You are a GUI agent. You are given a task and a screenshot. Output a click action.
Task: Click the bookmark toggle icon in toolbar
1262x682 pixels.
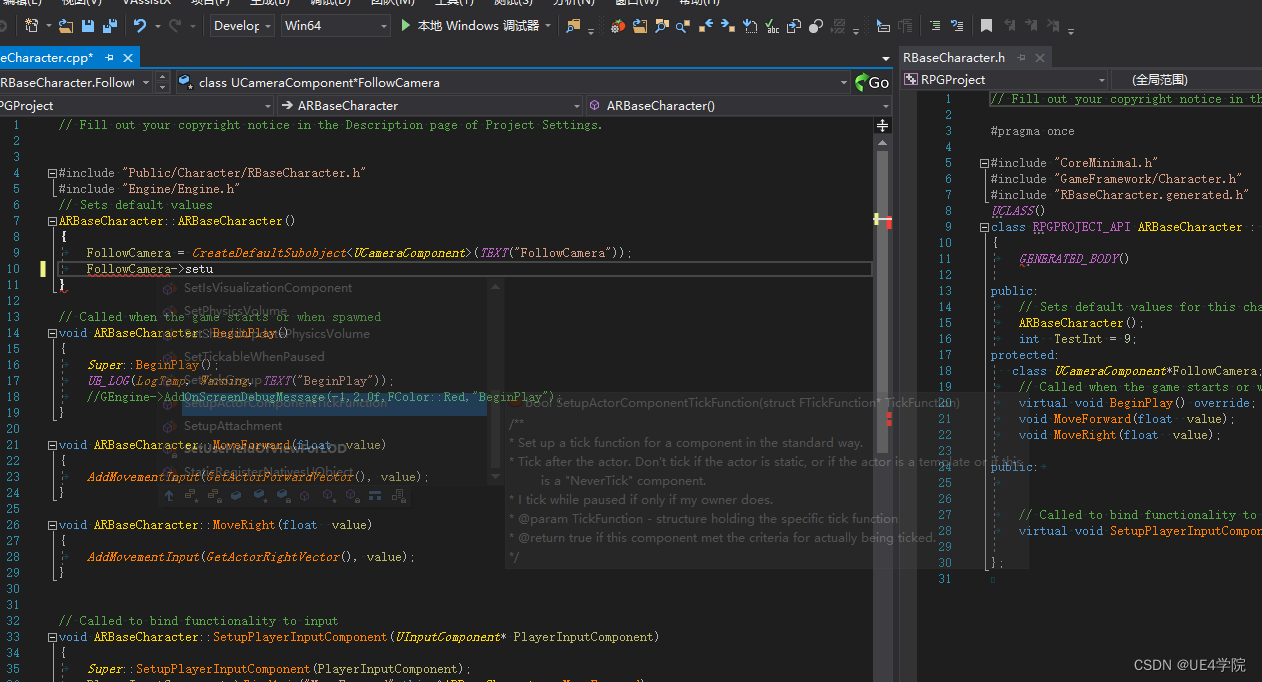[986, 26]
